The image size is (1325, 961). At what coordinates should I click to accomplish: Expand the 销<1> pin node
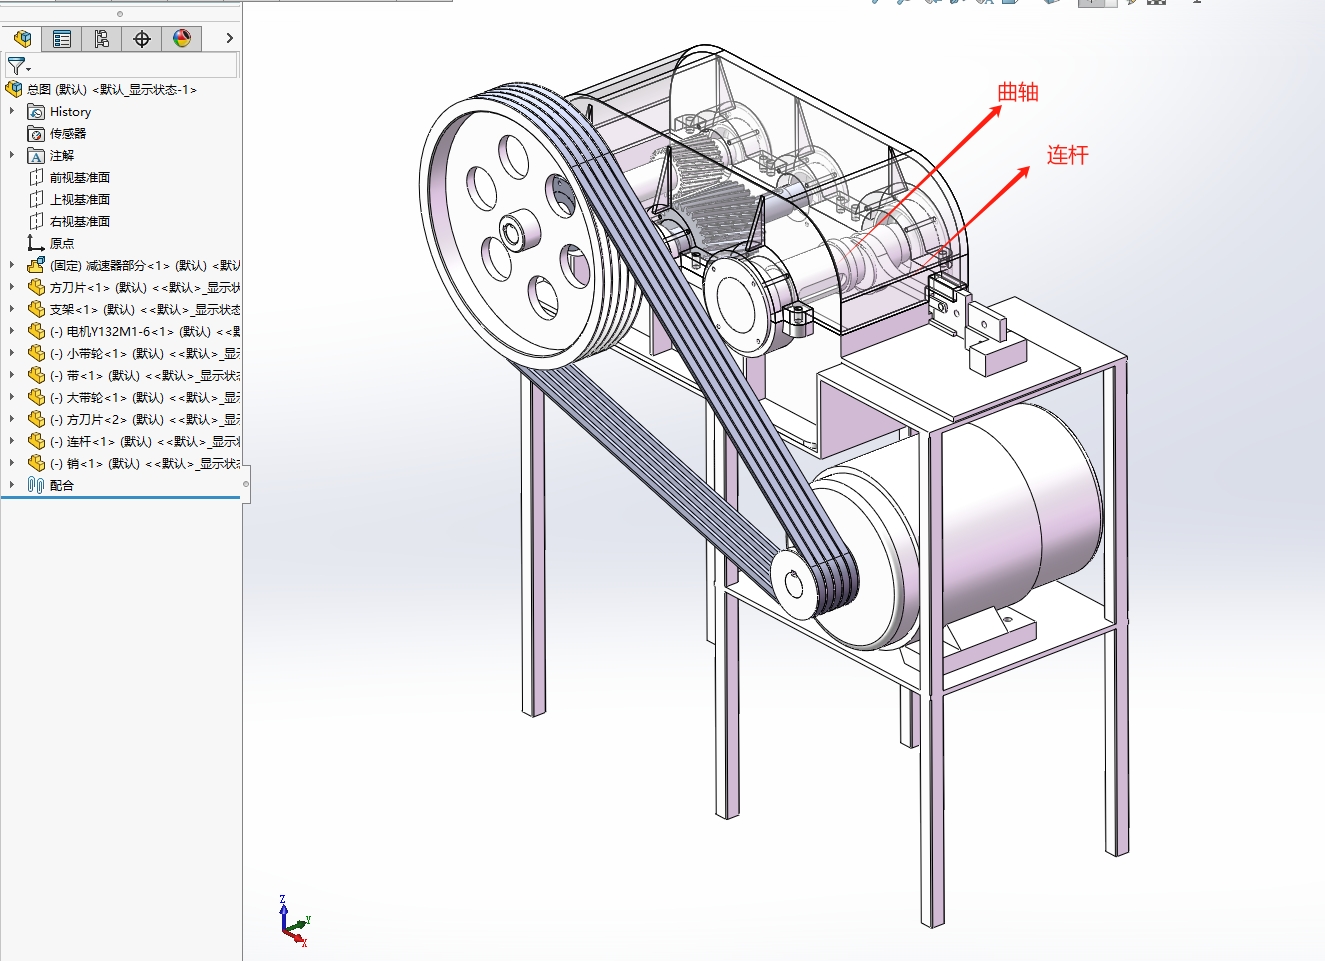[12, 463]
